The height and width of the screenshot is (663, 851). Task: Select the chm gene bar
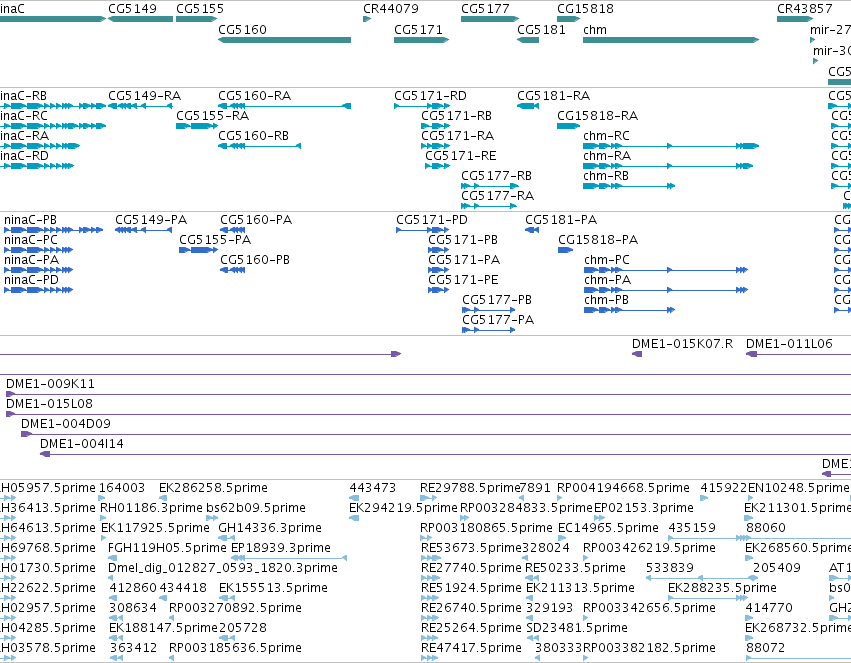(671, 40)
